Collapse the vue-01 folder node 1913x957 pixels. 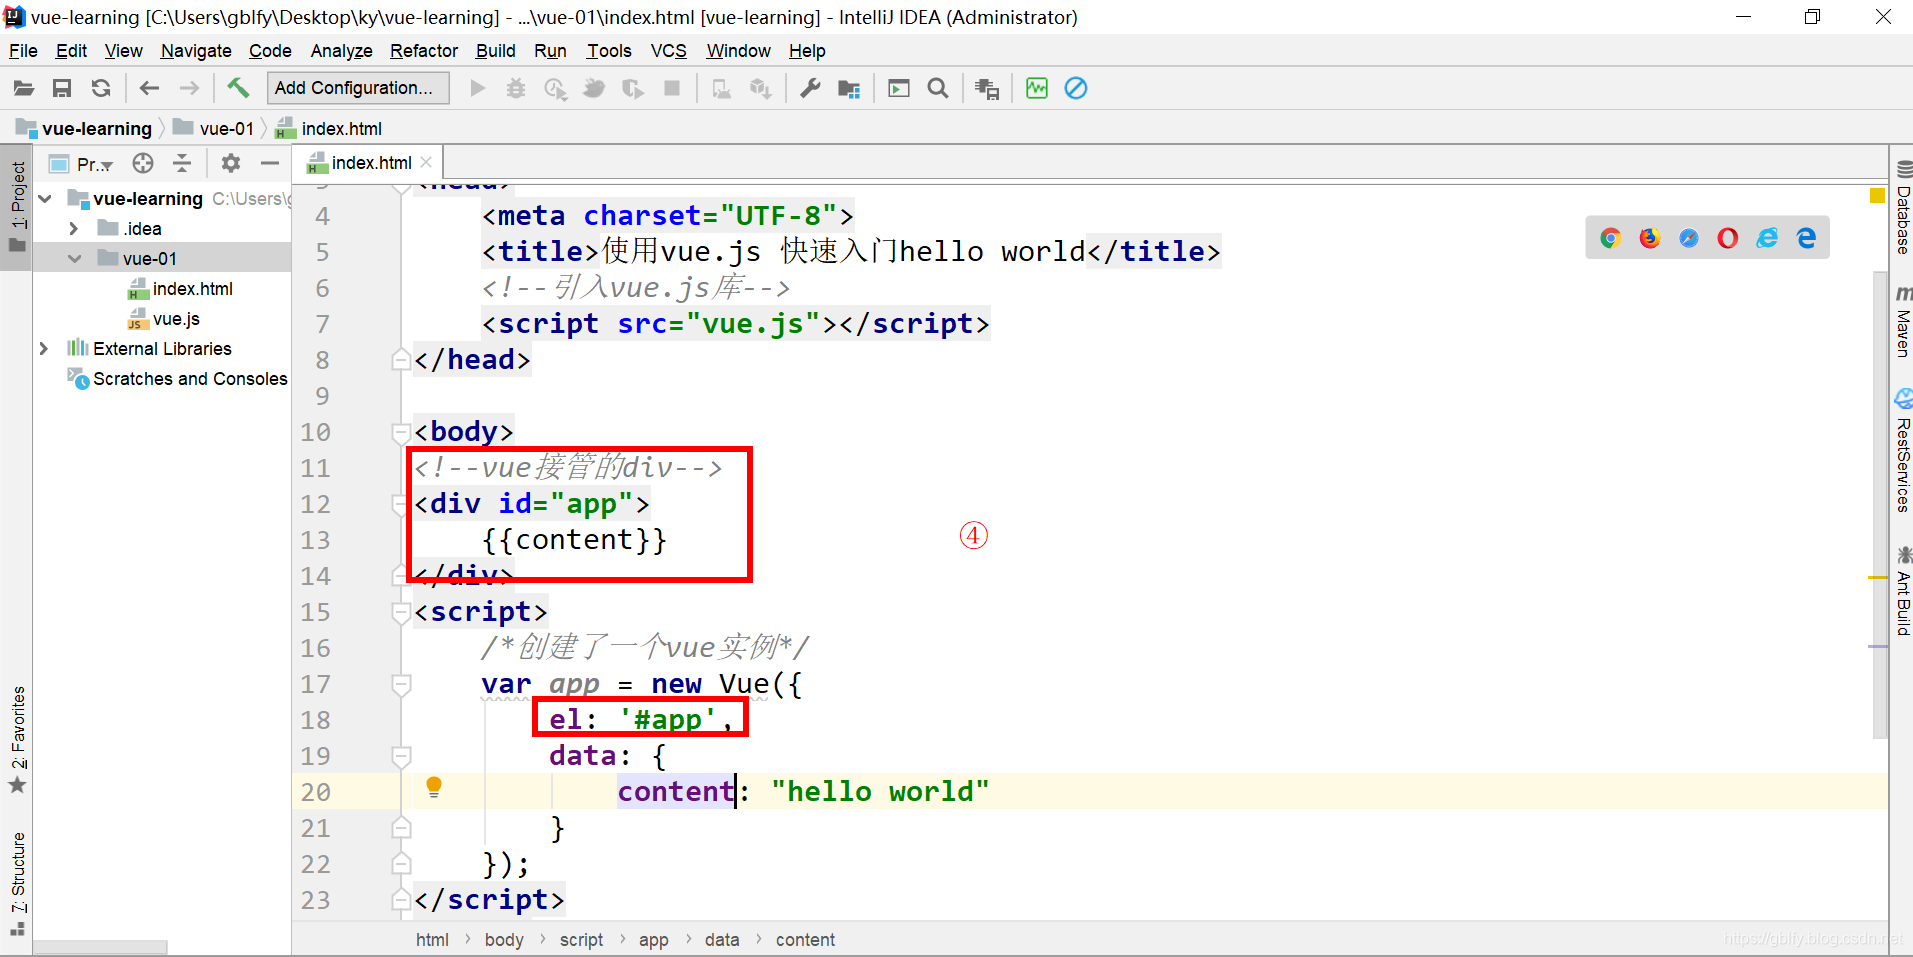74,259
